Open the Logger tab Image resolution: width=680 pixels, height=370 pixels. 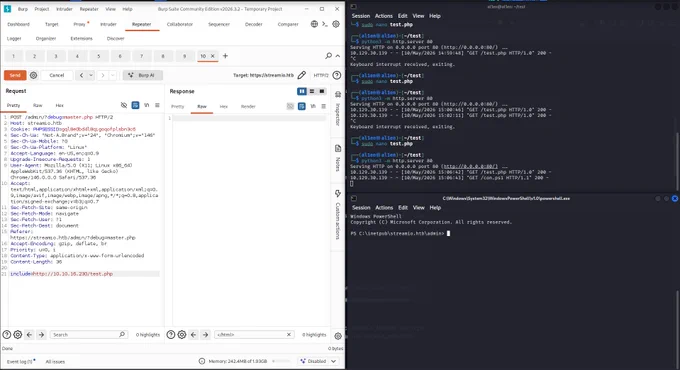[14, 38]
